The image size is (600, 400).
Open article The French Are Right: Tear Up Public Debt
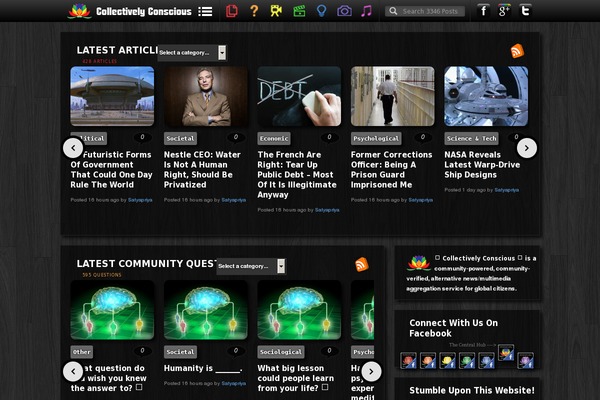[297, 175]
